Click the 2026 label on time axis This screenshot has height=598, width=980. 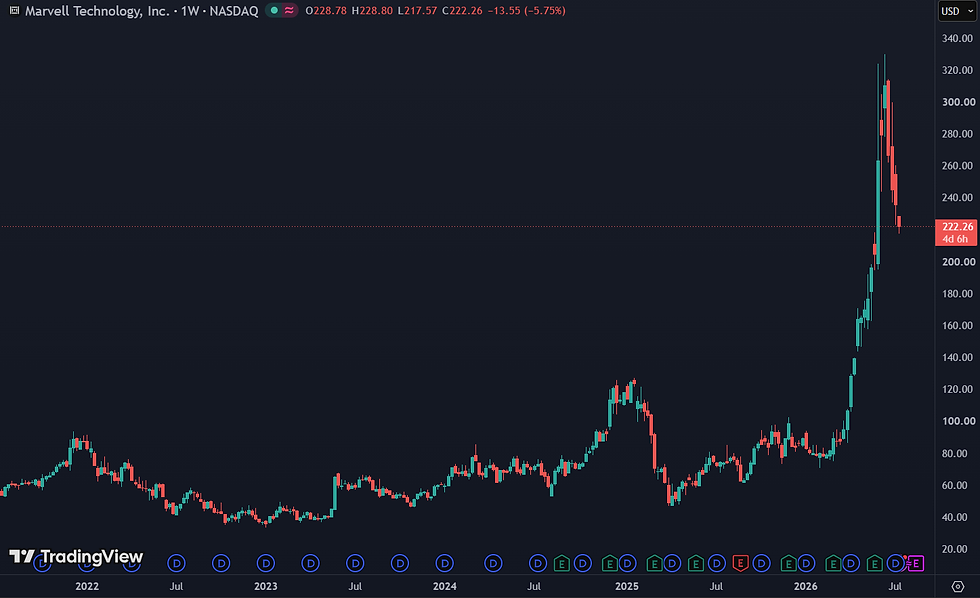tap(806, 586)
